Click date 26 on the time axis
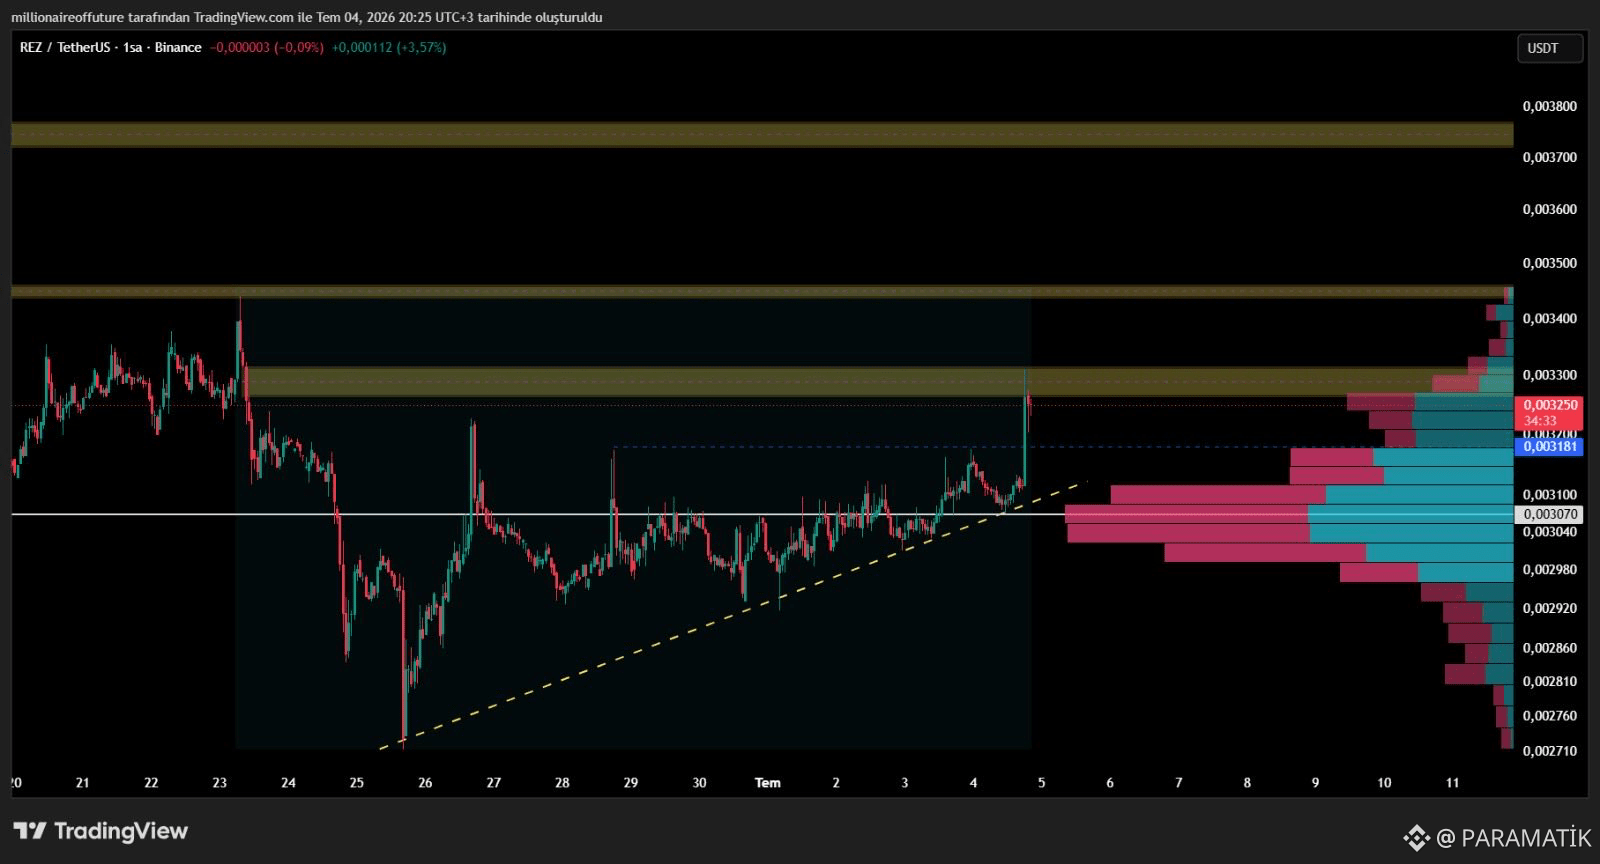 (425, 783)
